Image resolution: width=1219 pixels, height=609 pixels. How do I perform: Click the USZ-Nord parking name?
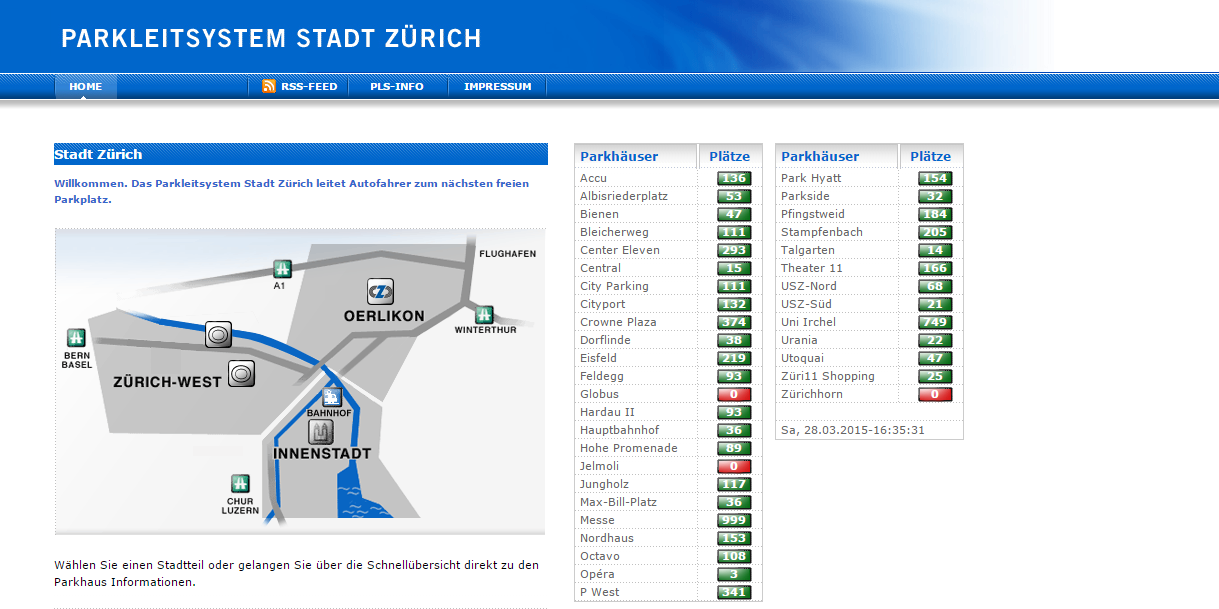coord(809,286)
